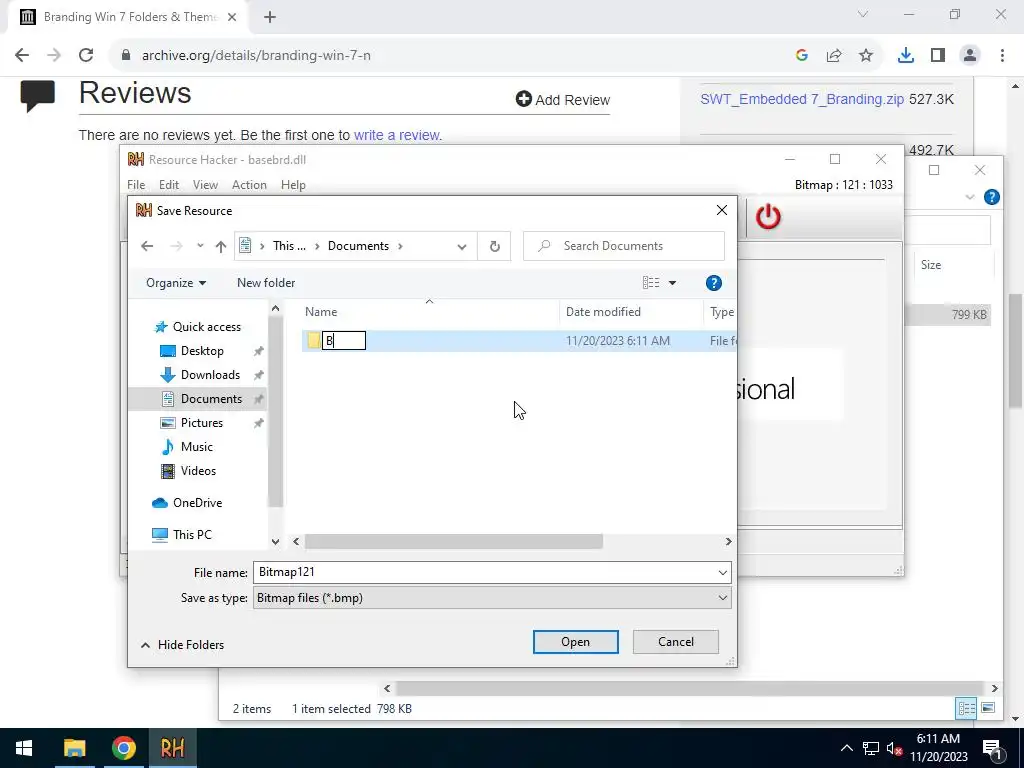
Task: Open Chrome Downloads icon
Action: 906,56
